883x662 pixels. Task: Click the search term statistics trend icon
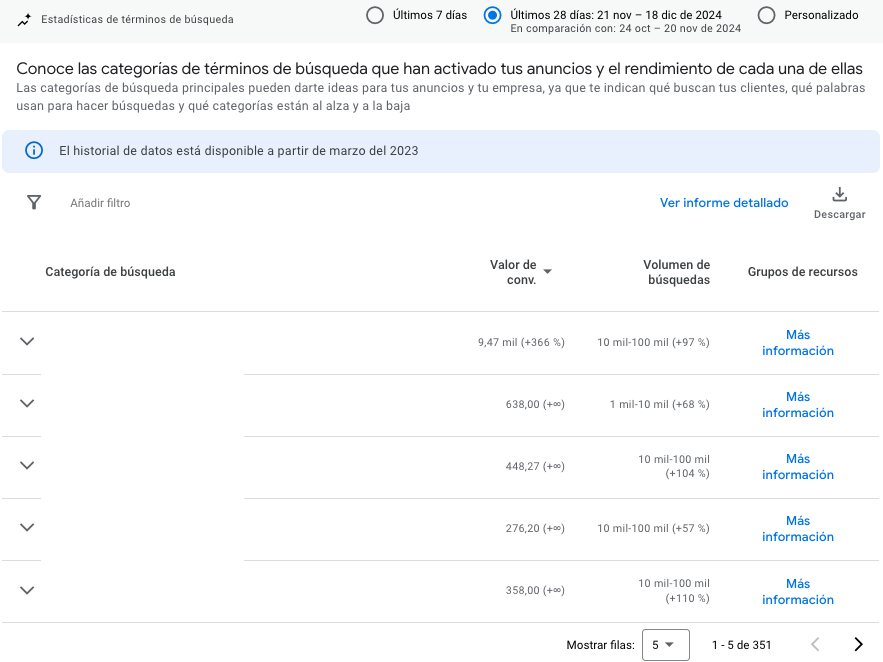pos(24,19)
